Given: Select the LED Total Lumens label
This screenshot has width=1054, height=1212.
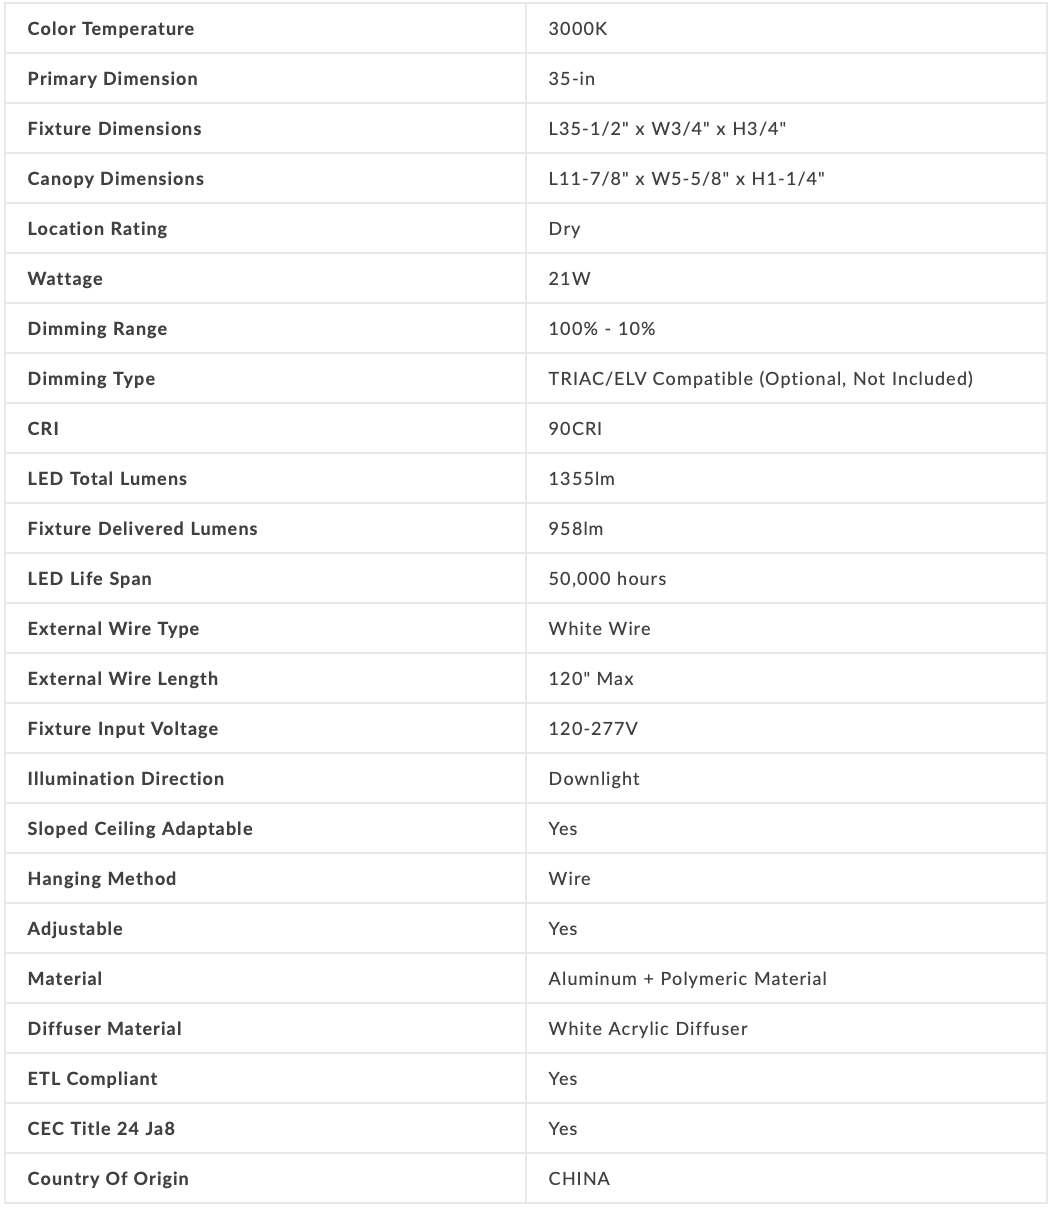Looking at the screenshot, I should (107, 479).
